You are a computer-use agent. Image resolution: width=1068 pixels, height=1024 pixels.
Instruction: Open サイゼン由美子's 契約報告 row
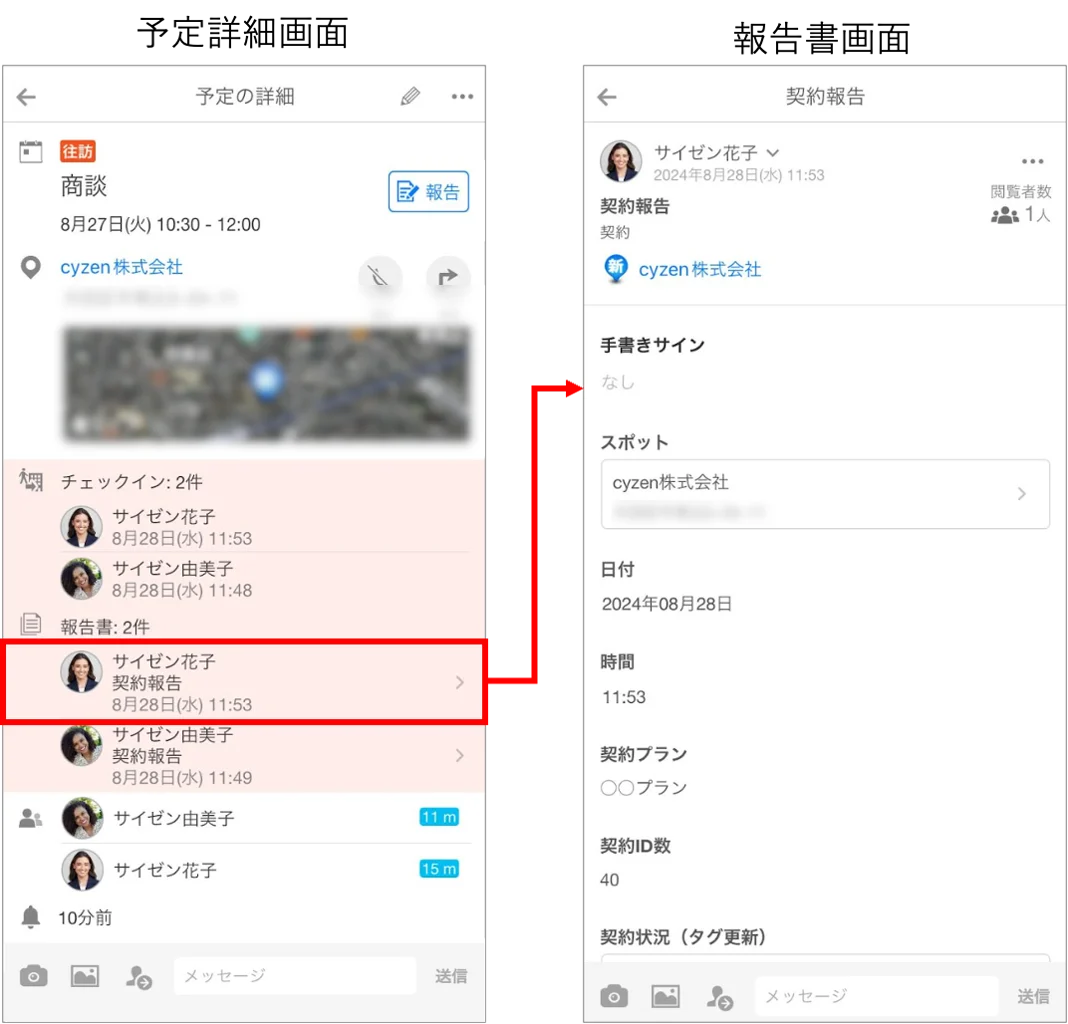245,756
